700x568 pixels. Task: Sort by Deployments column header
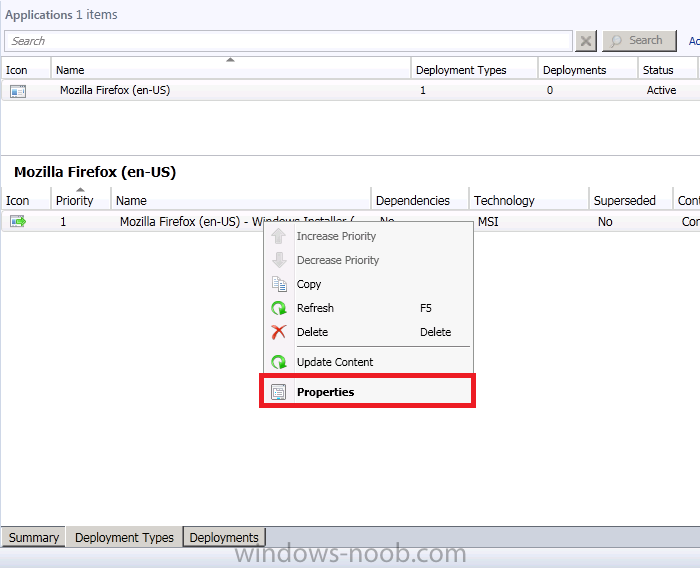(588, 70)
